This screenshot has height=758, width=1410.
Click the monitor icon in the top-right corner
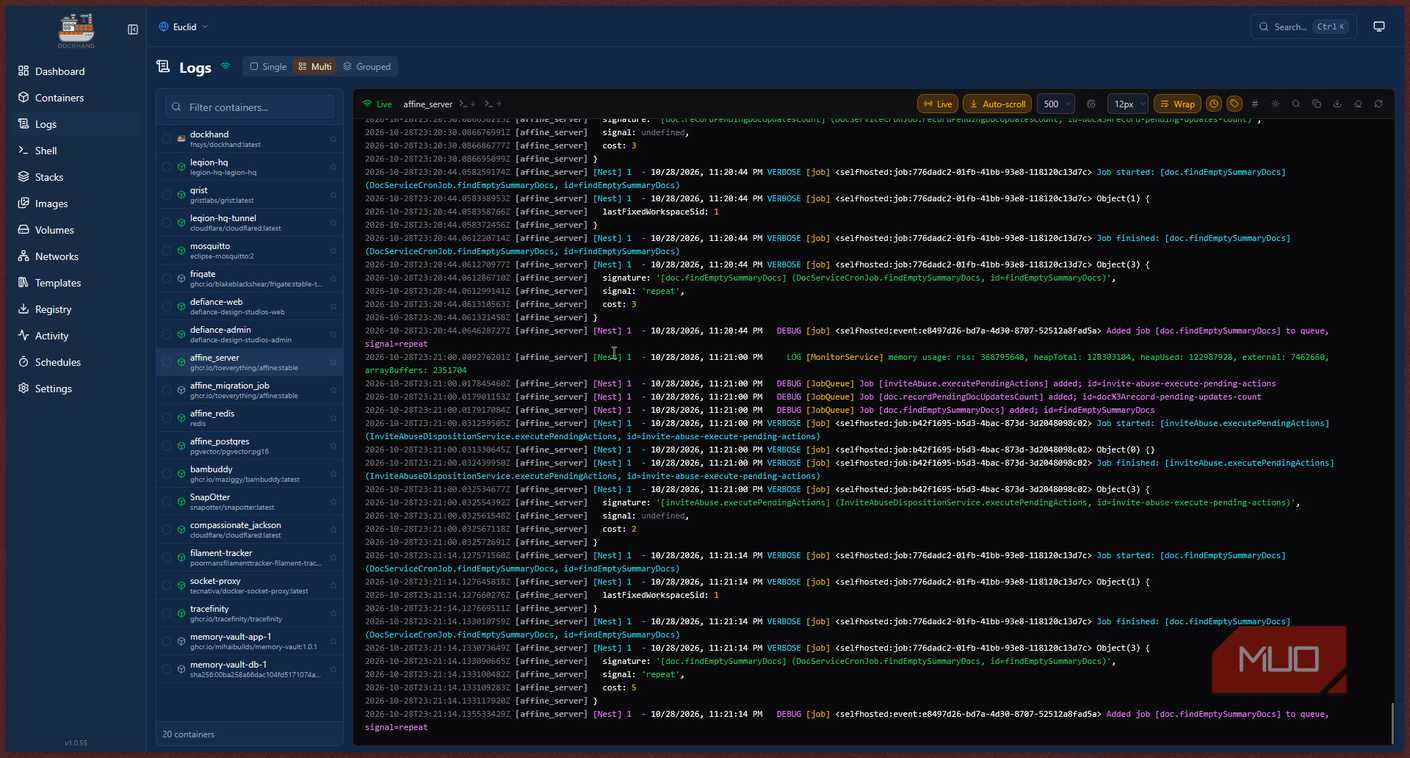[1379, 27]
